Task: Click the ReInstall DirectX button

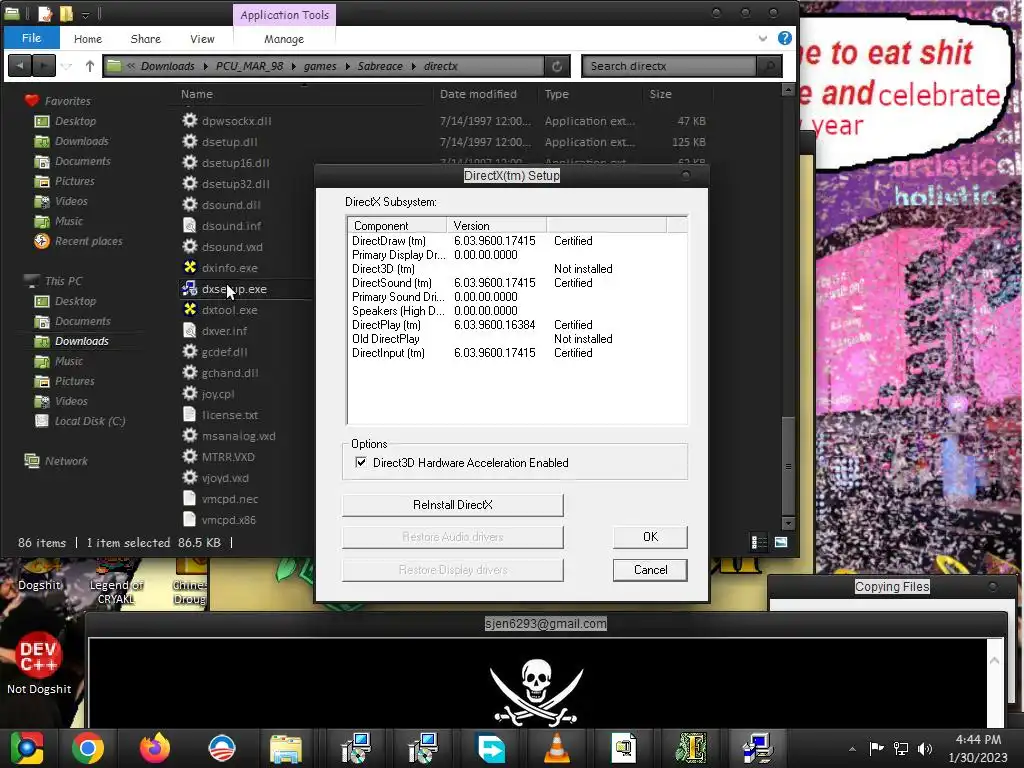Action: click(x=453, y=505)
